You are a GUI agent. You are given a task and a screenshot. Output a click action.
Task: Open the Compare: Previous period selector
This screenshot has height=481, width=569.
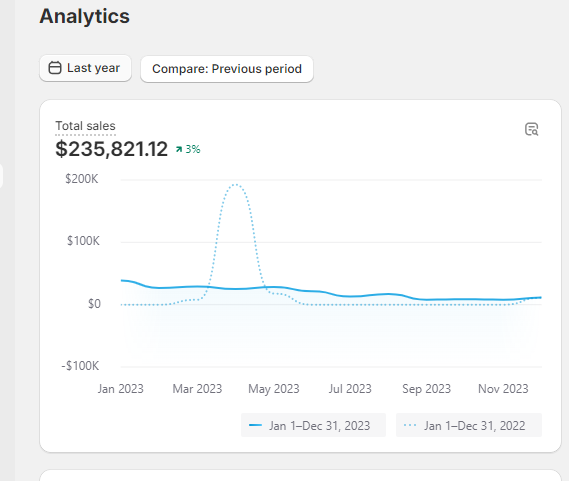point(227,69)
